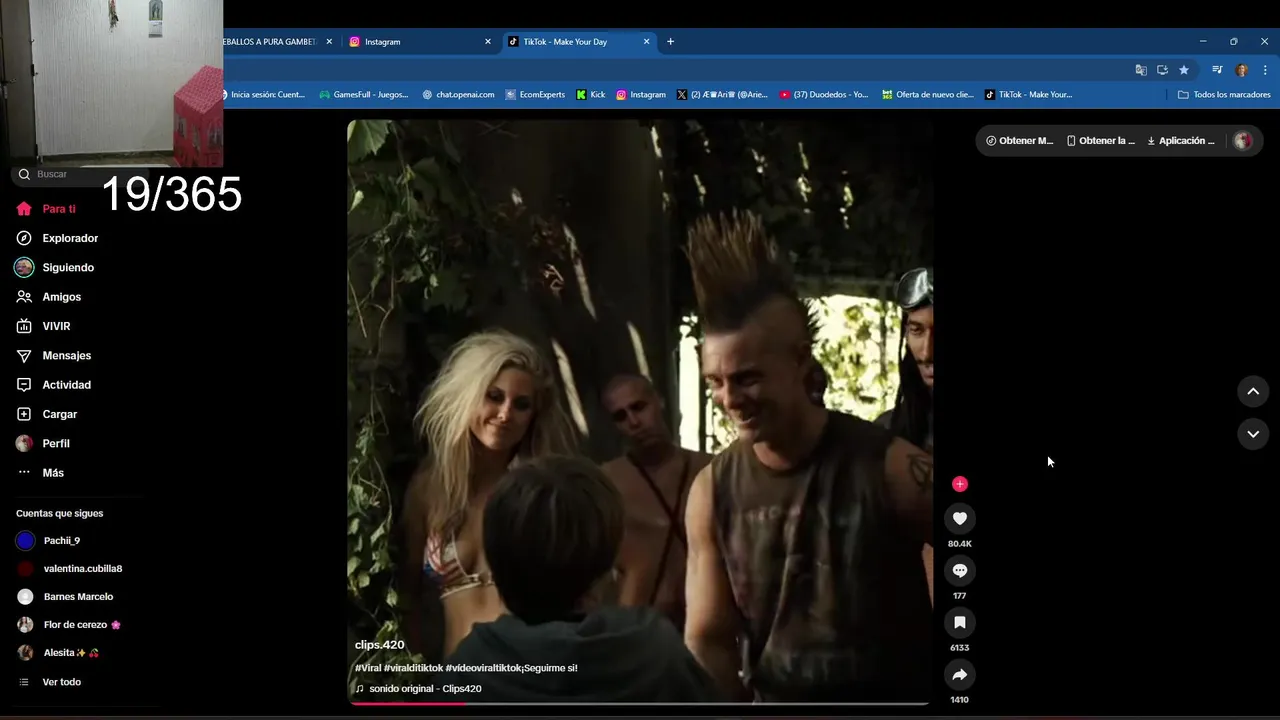Open Kick bookmark
Viewport: 1280px width, 720px height.
tap(591, 95)
